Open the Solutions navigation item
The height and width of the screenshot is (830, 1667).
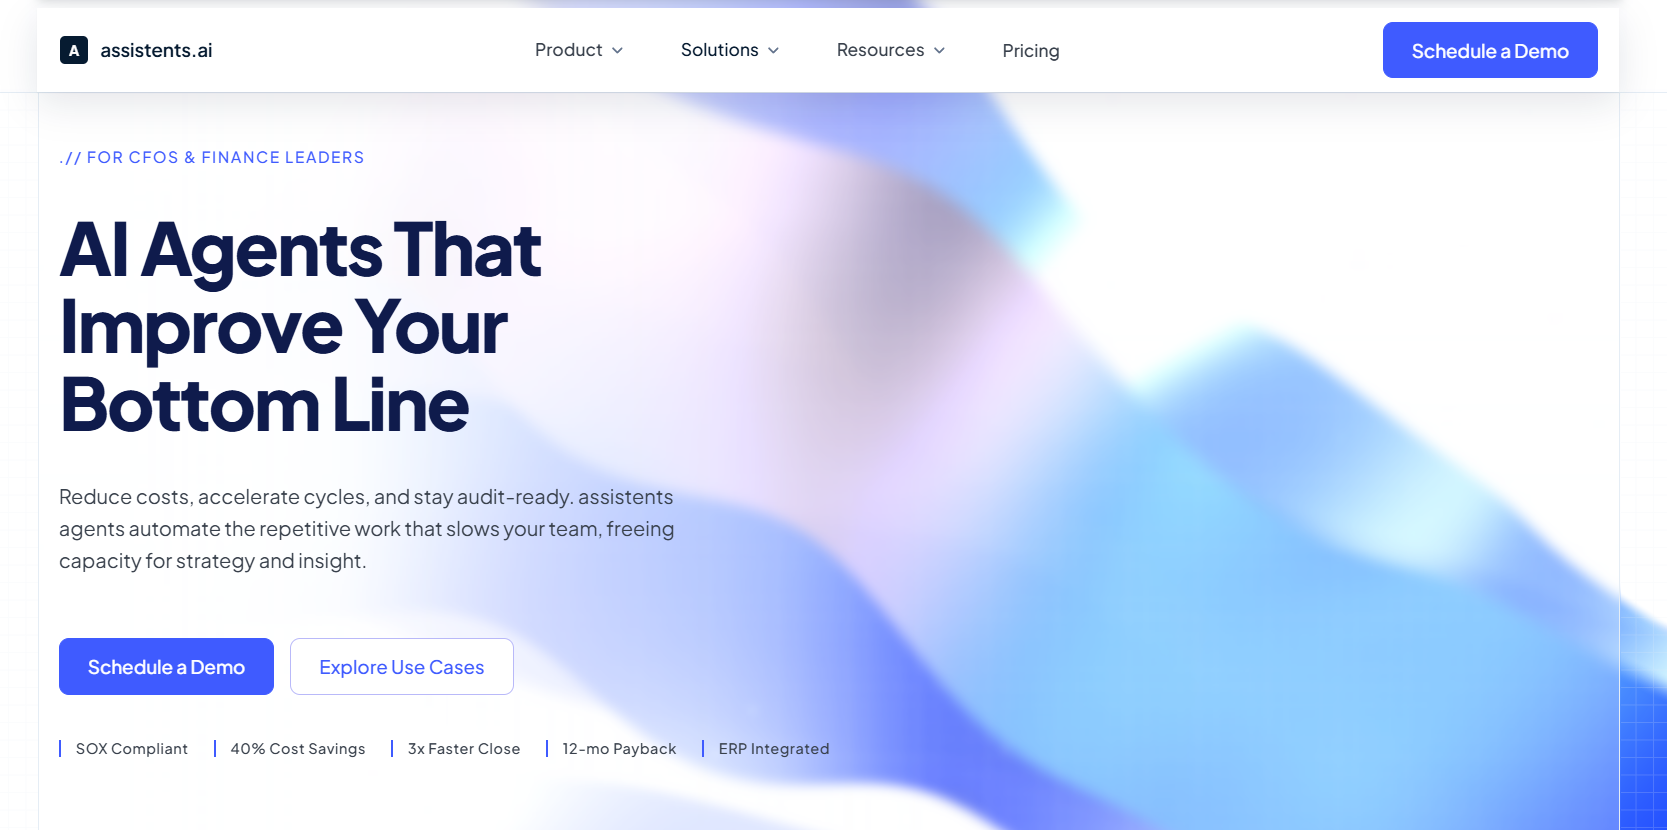click(x=730, y=50)
